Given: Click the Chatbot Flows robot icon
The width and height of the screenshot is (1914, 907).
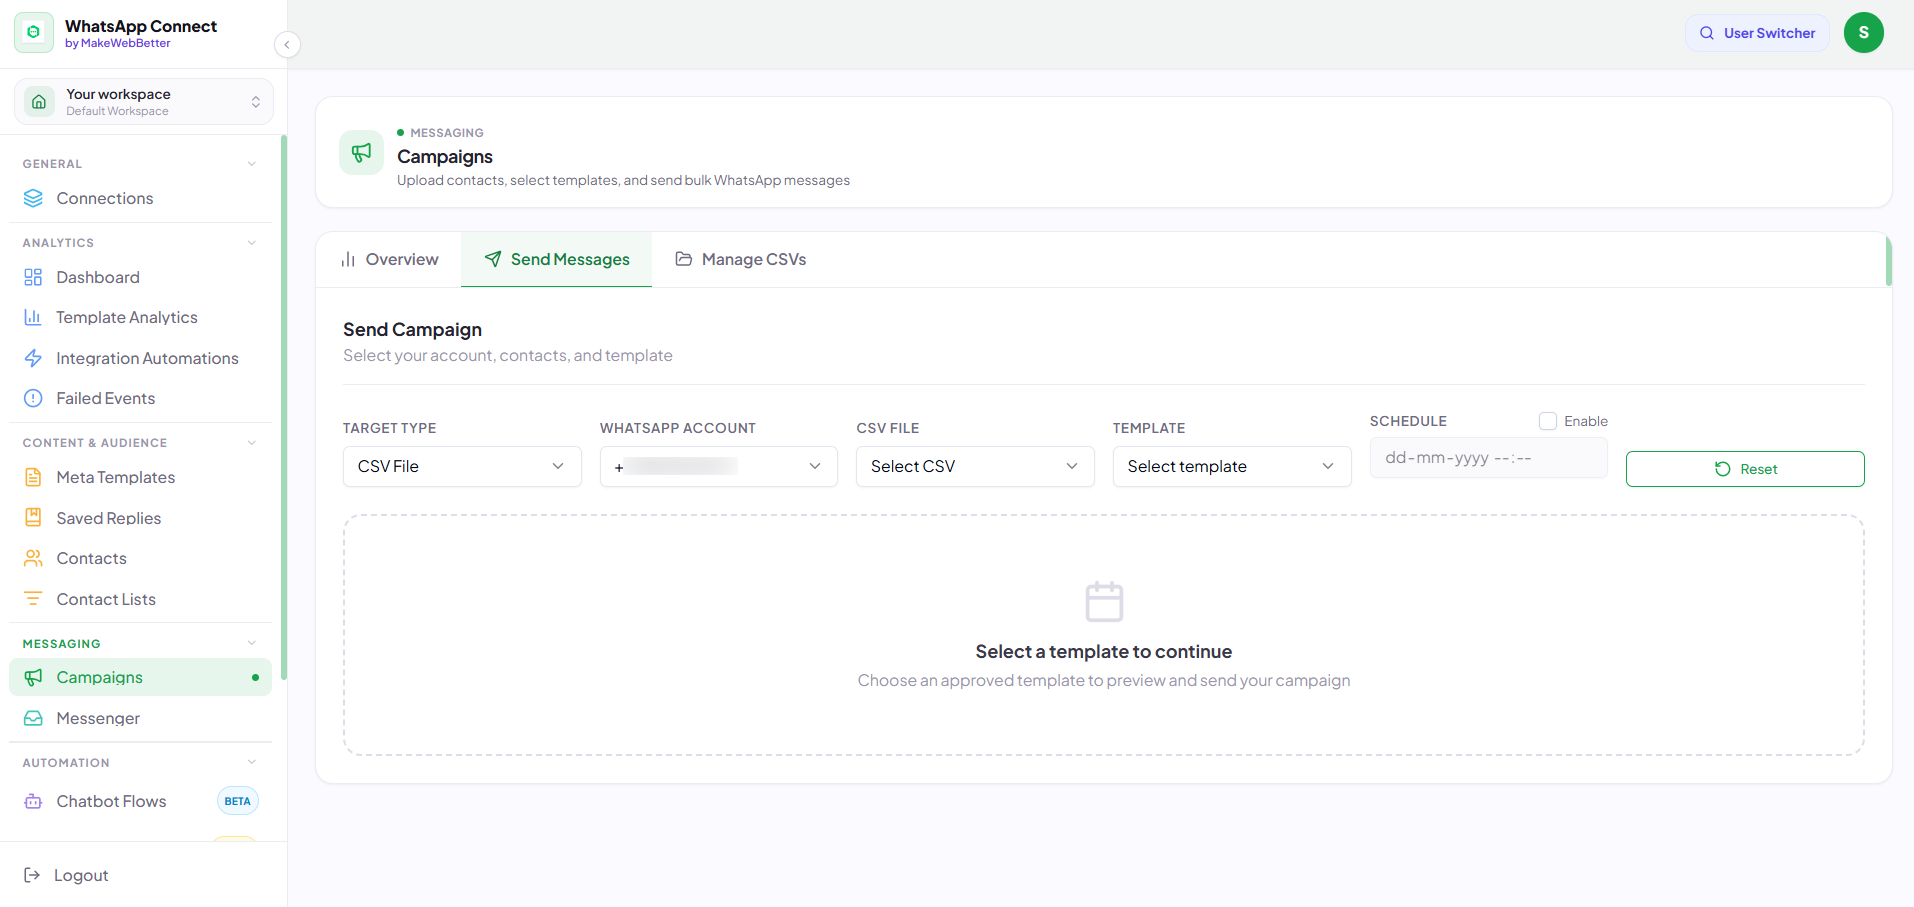Looking at the screenshot, I should click(33, 801).
